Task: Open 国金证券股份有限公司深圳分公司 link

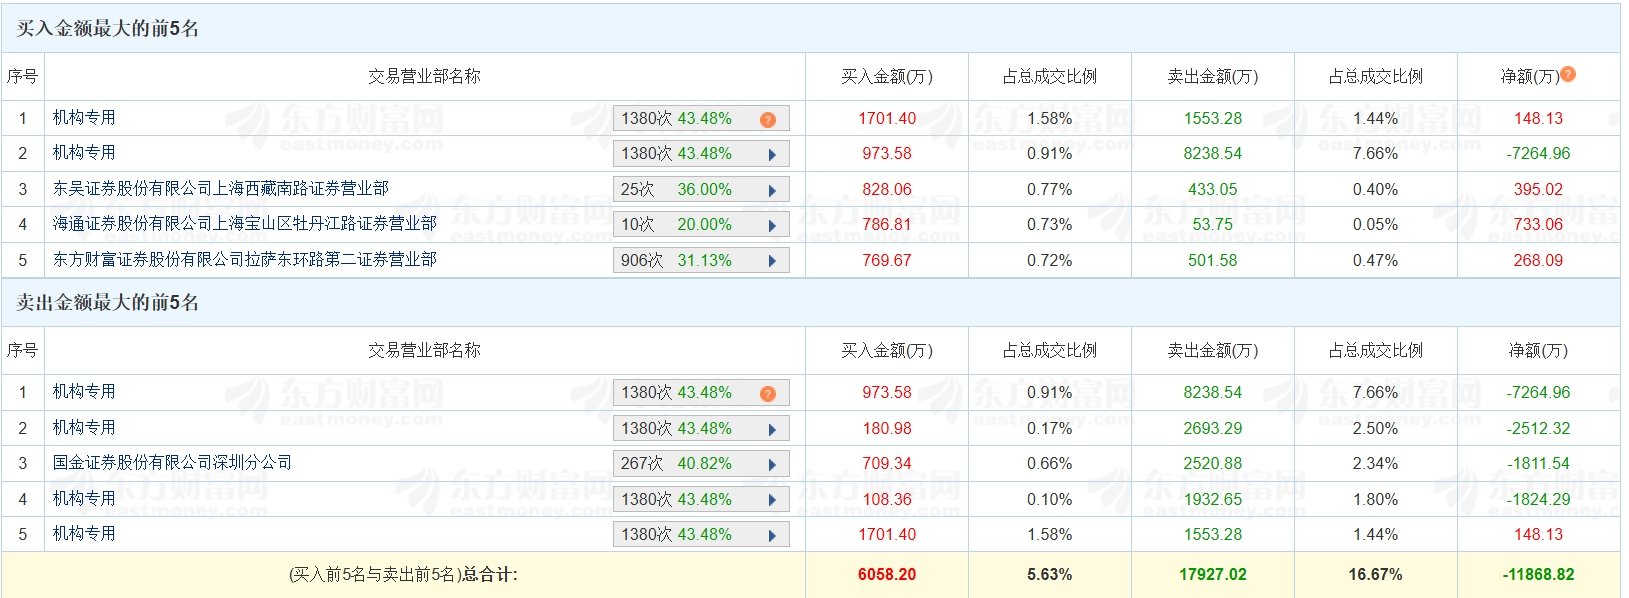Action: coord(173,463)
